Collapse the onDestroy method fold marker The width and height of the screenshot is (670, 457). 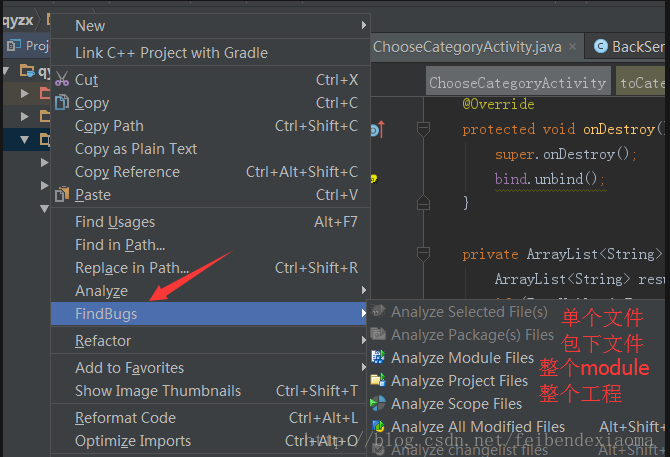click(423, 129)
